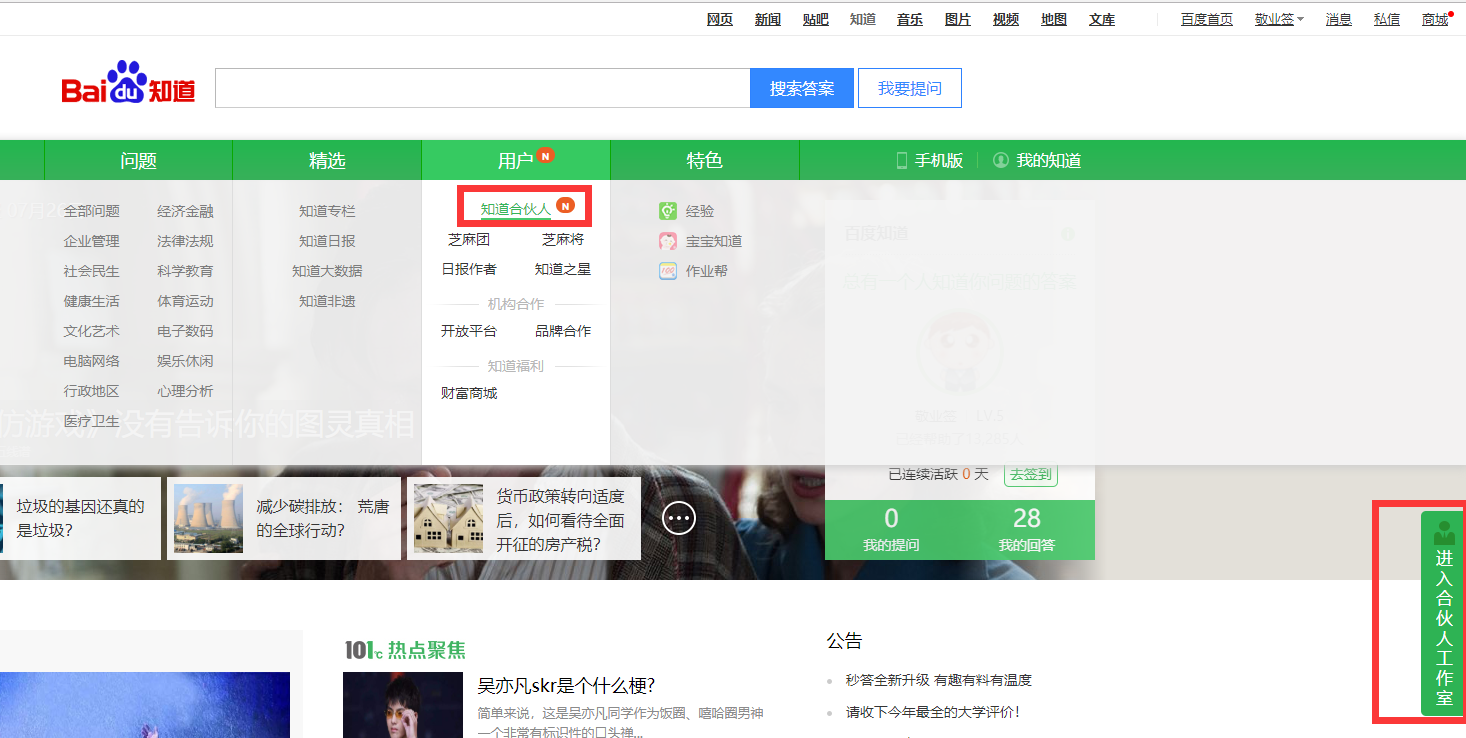
Task: Go to 新闻 in the top bar
Action: coord(768,19)
